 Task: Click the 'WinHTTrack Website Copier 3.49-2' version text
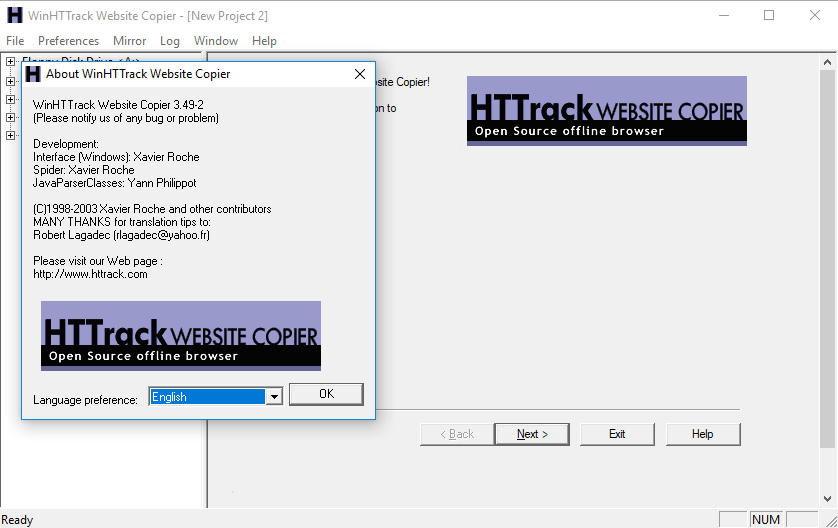(x=118, y=105)
